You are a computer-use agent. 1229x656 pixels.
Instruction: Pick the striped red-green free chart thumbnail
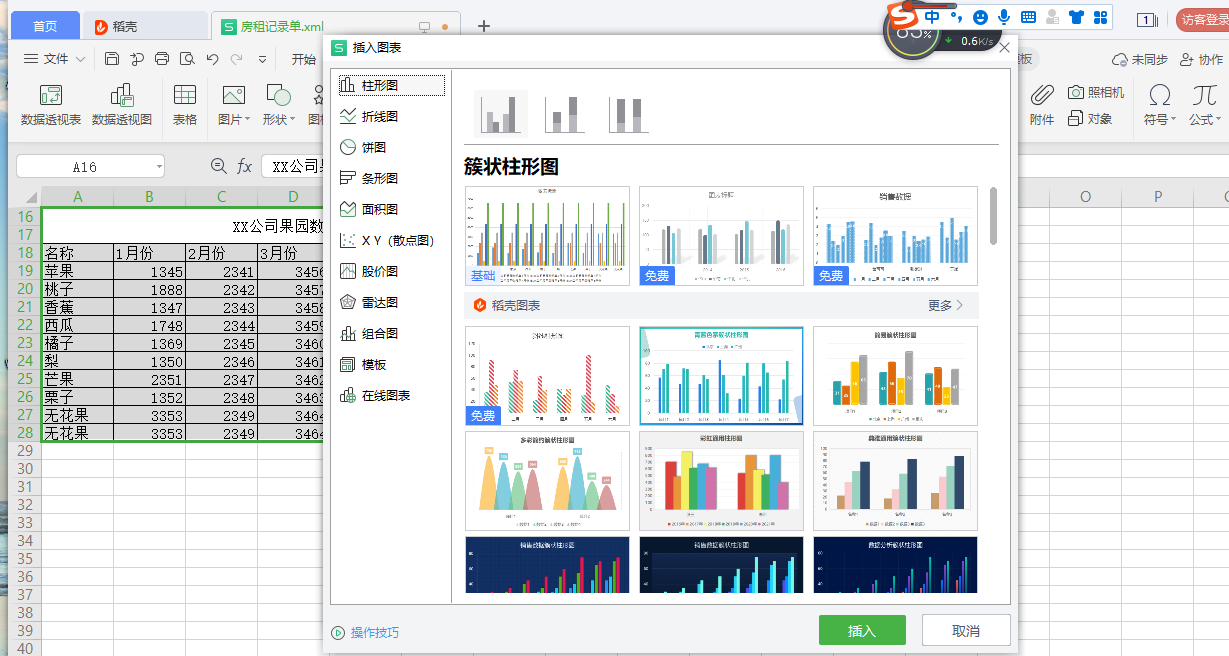[547, 376]
